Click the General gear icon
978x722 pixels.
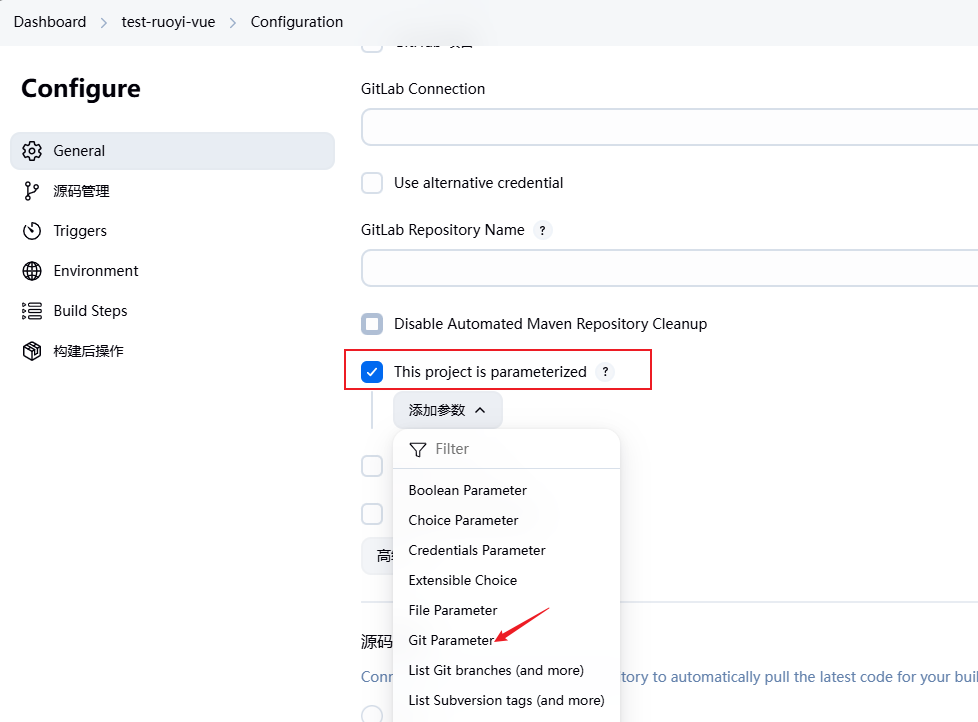pos(32,151)
